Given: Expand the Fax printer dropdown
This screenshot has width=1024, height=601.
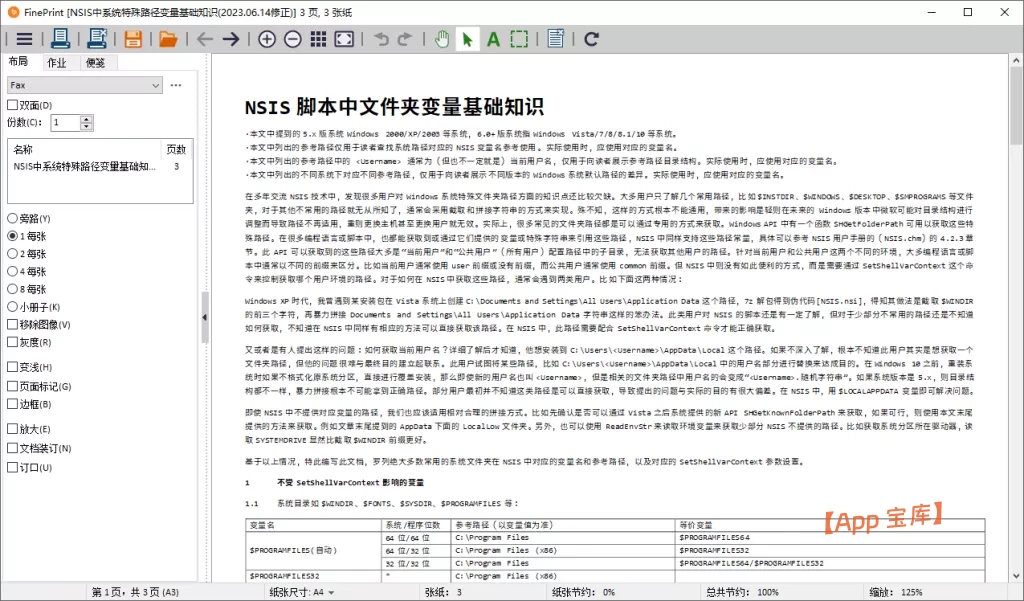Looking at the screenshot, I should [x=155, y=86].
